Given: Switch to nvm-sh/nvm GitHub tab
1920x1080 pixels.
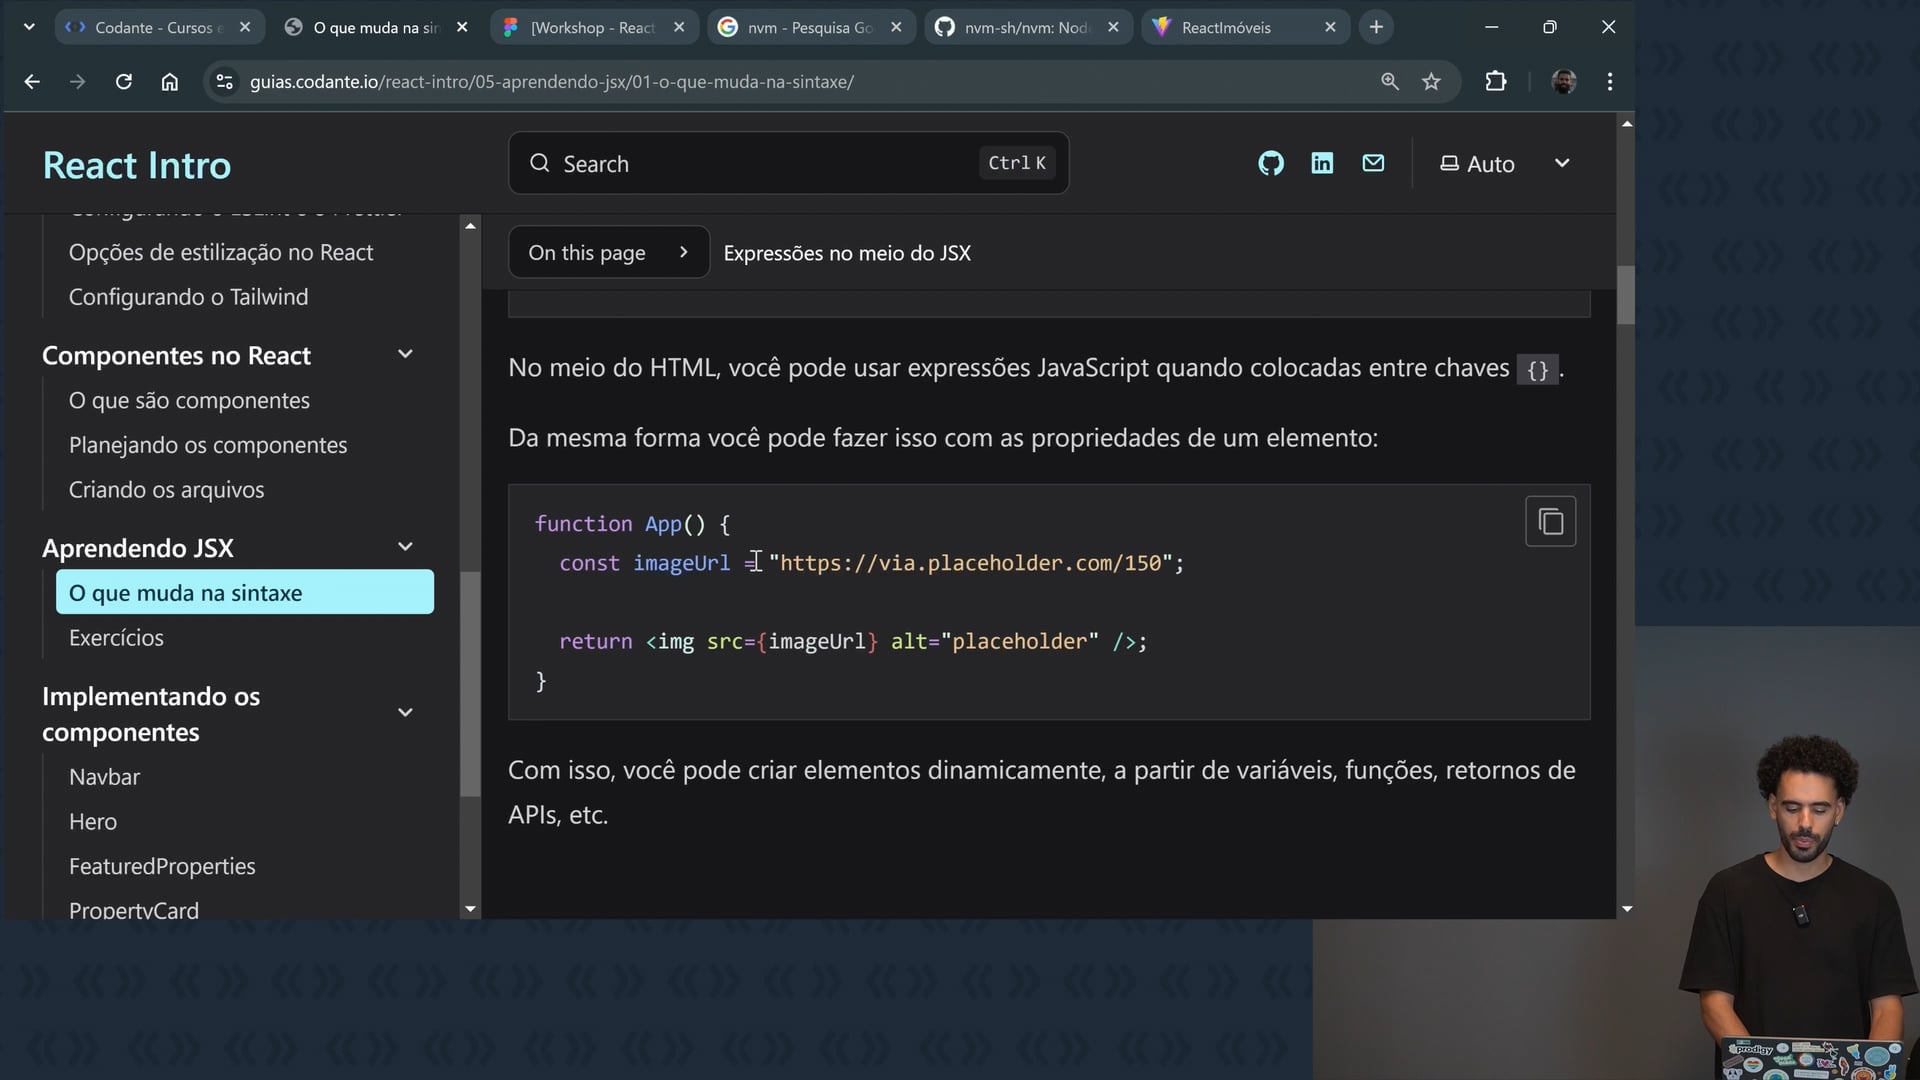Looking at the screenshot, I should click(1026, 27).
